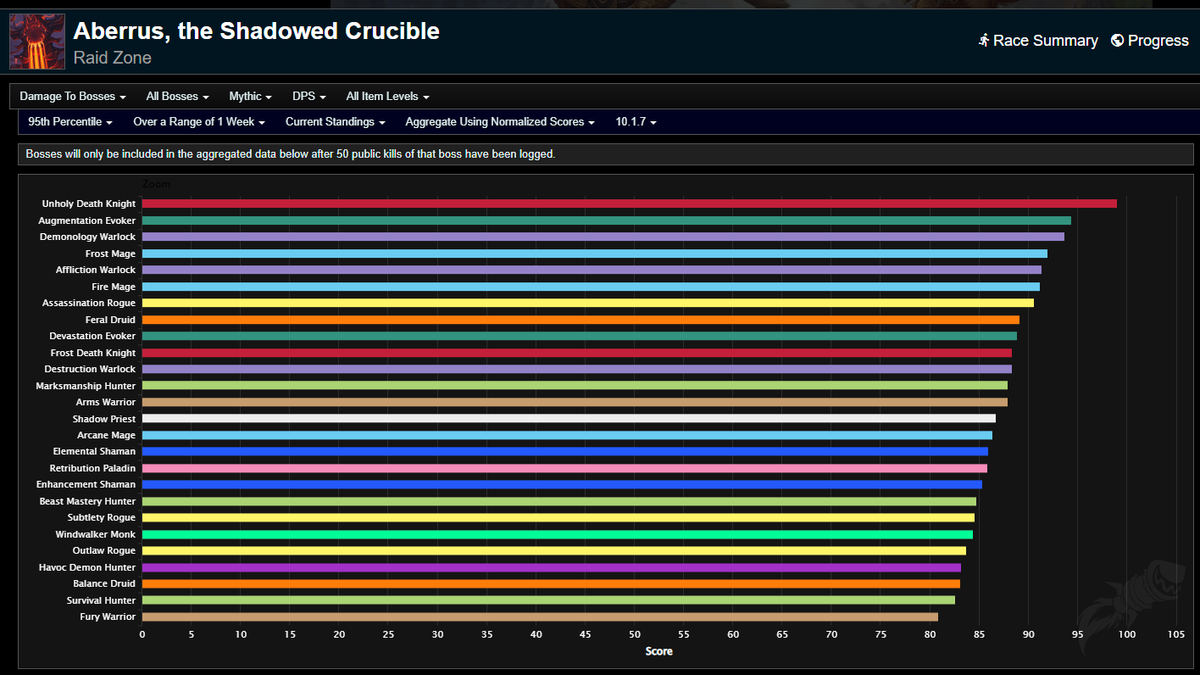Screen dimensions: 1200x675
Task: Click the Balance Druid label
Action: [x=104, y=584]
